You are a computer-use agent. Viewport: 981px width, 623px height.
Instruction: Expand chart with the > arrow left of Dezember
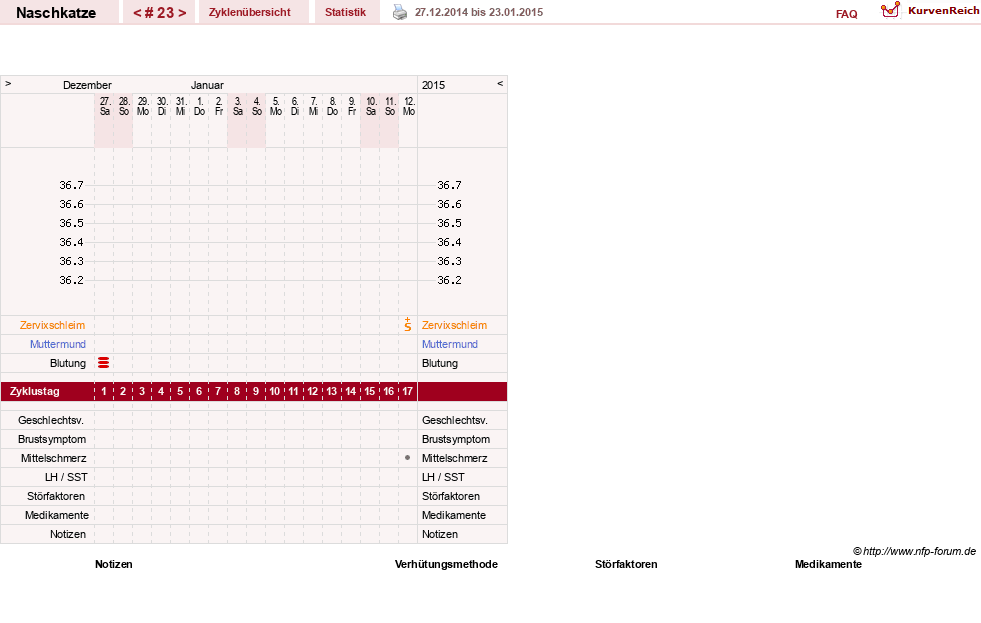click(8, 84)
